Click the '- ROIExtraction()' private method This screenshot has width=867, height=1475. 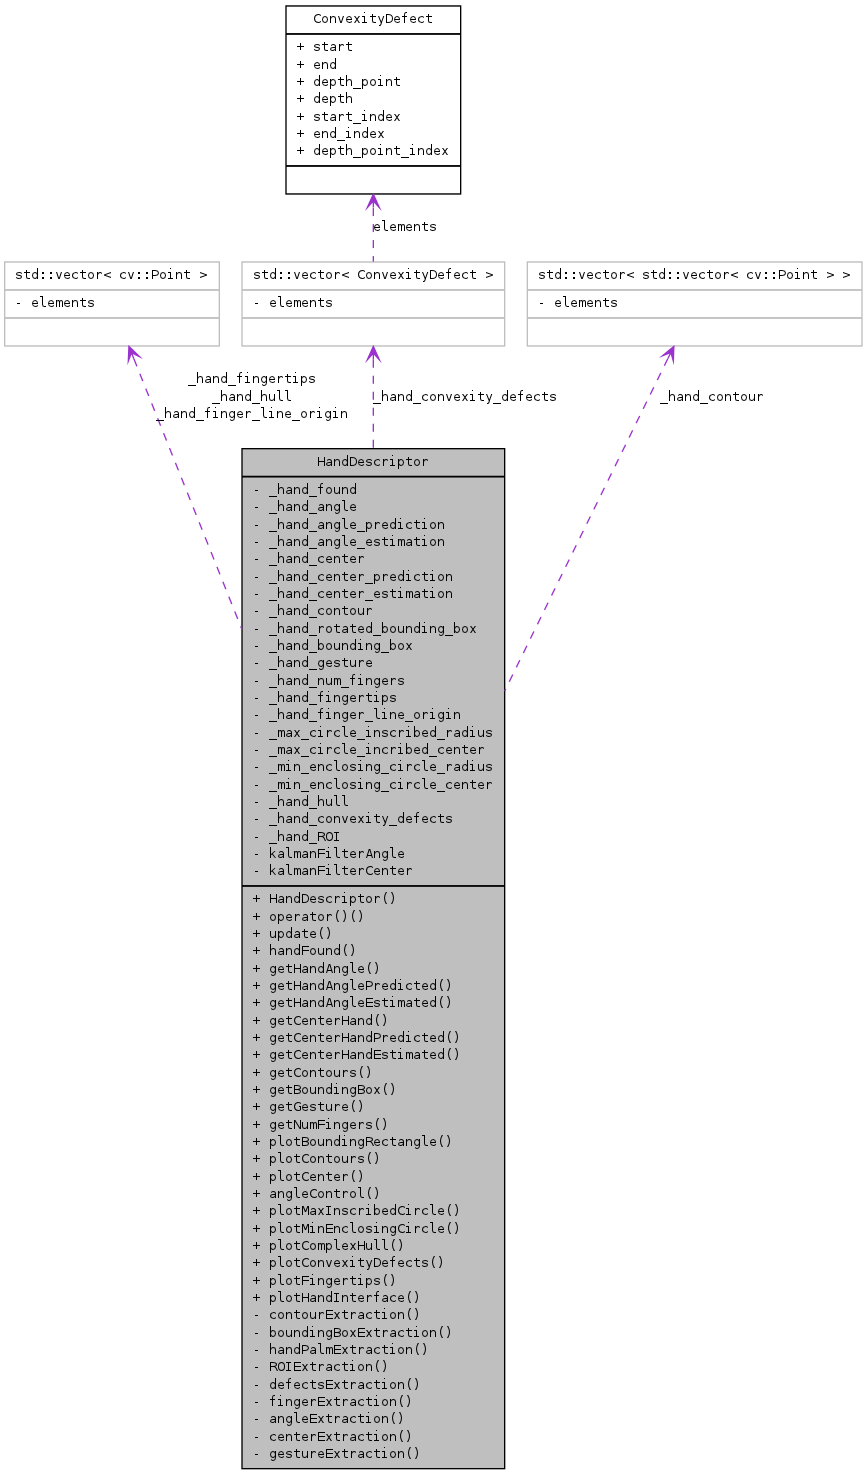(x=321, y=1366)
